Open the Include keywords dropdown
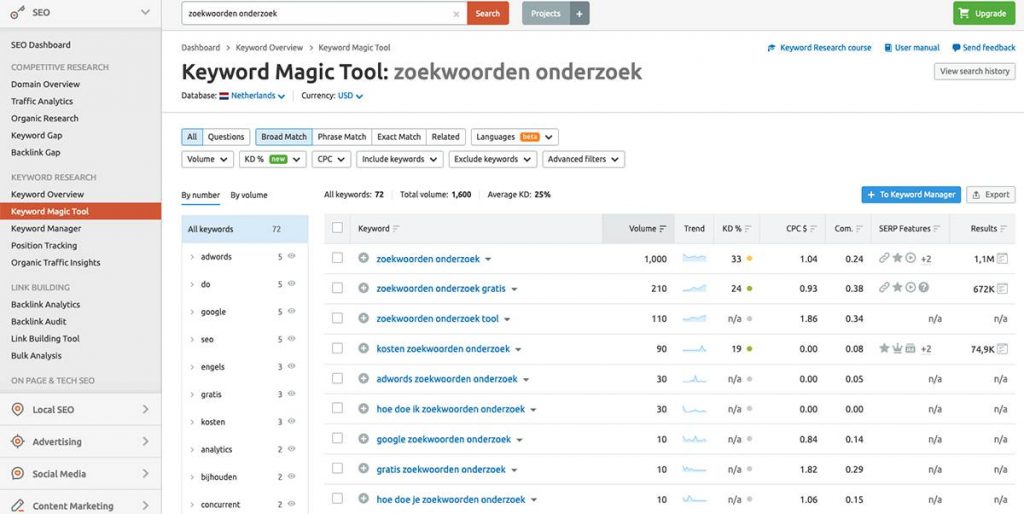This screenshot has height=514, width=1024. pyautogui.click(x=400, y=159)
